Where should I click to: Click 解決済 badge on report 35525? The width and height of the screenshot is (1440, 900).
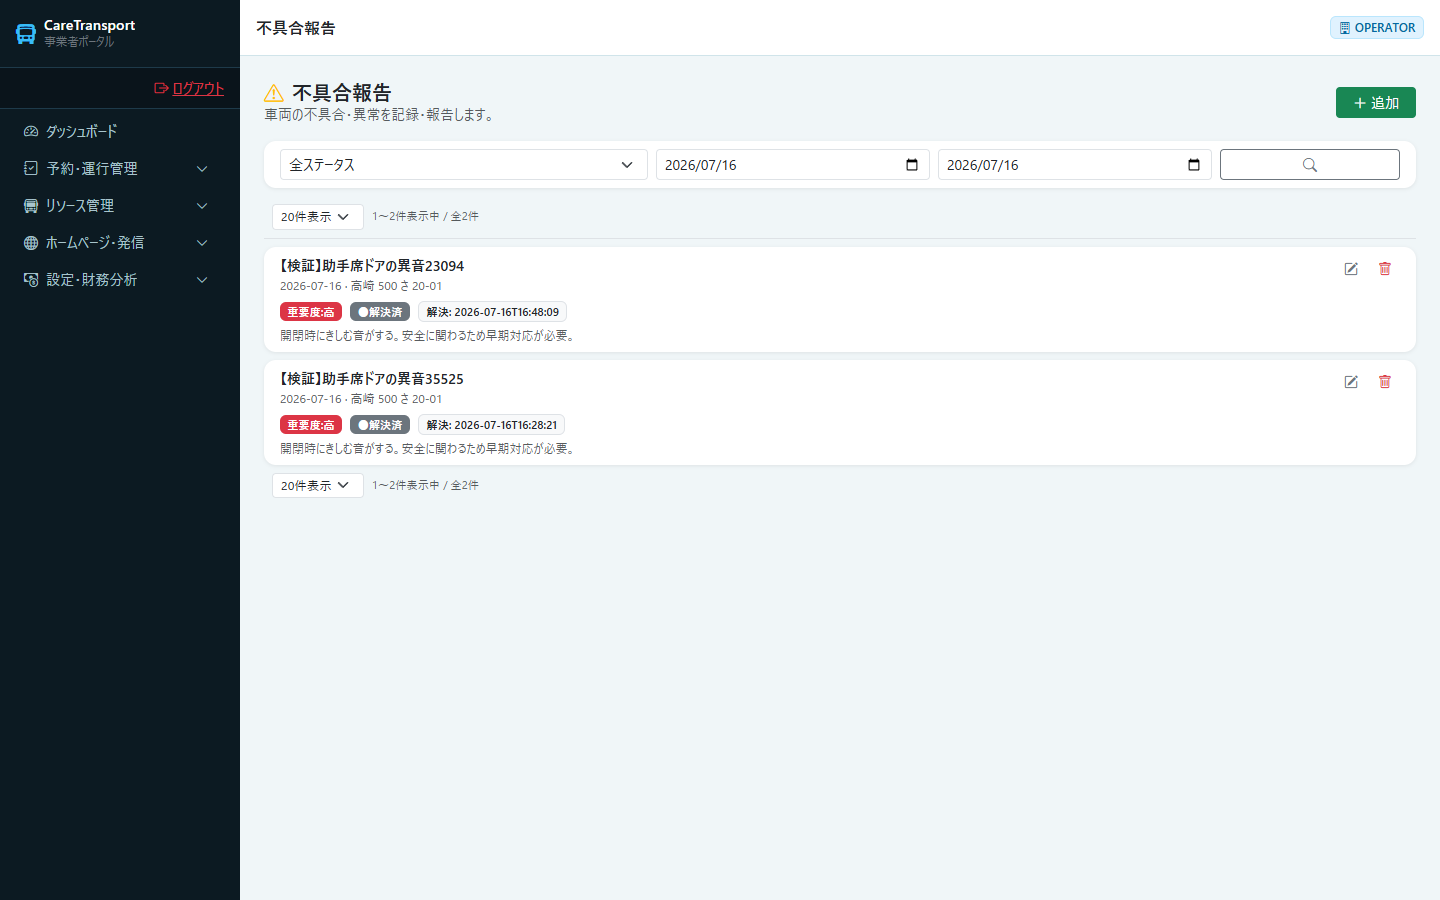point(380,425)
